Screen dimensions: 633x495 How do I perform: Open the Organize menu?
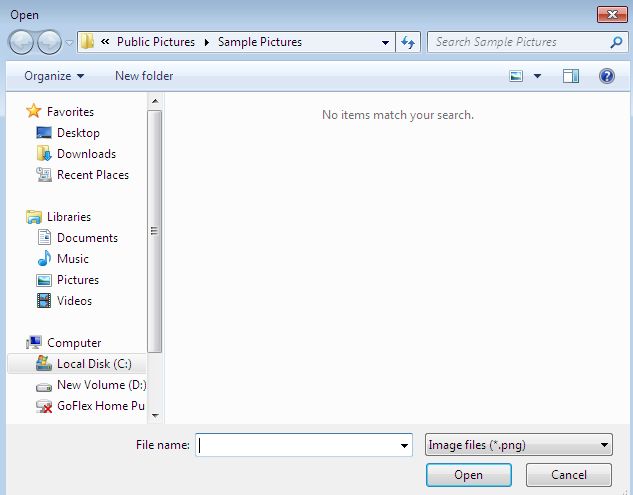point(54,76)
